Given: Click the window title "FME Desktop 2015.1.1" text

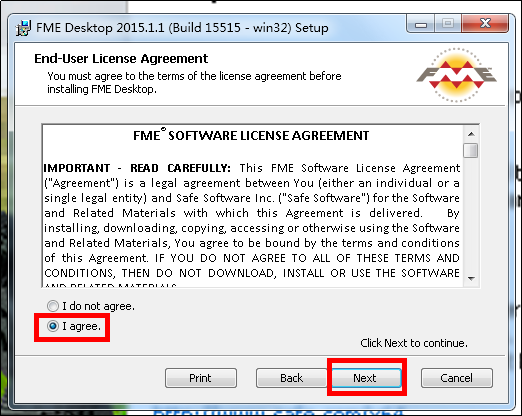Looking at the screenshot, I should [x=100, y=28].
